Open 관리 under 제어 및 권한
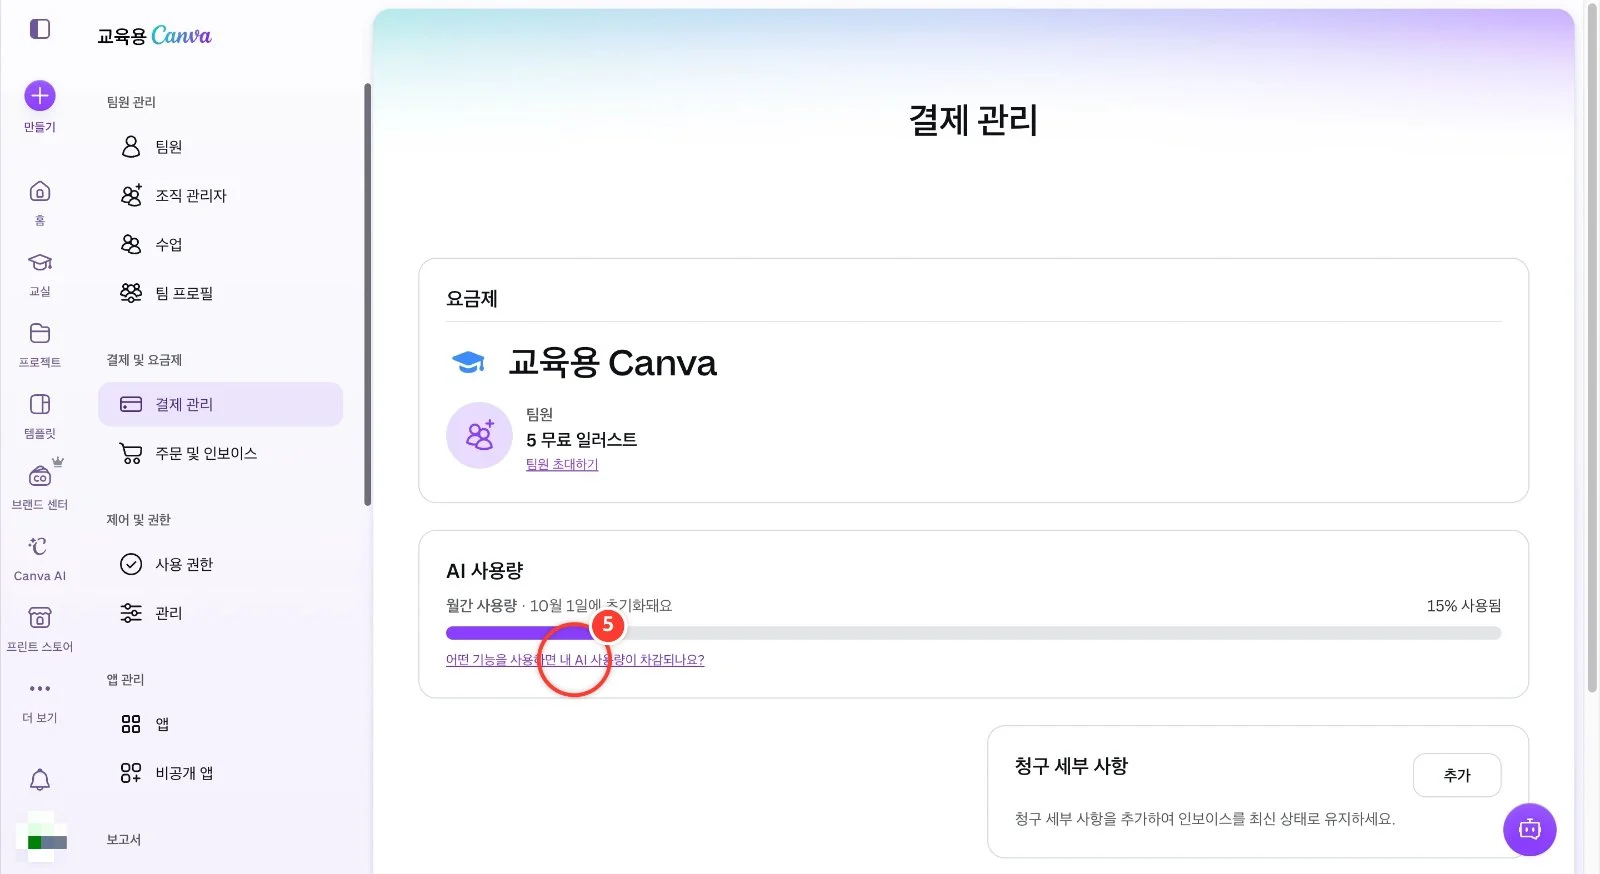Image resolution: width=1600 pixels, height=874 pixels. coord(220,613)
